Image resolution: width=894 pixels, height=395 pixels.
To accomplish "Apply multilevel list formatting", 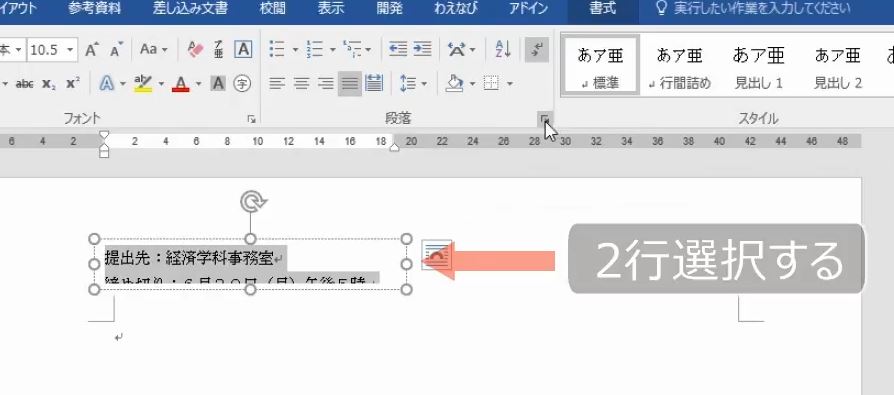I will [x=352, y=50].
